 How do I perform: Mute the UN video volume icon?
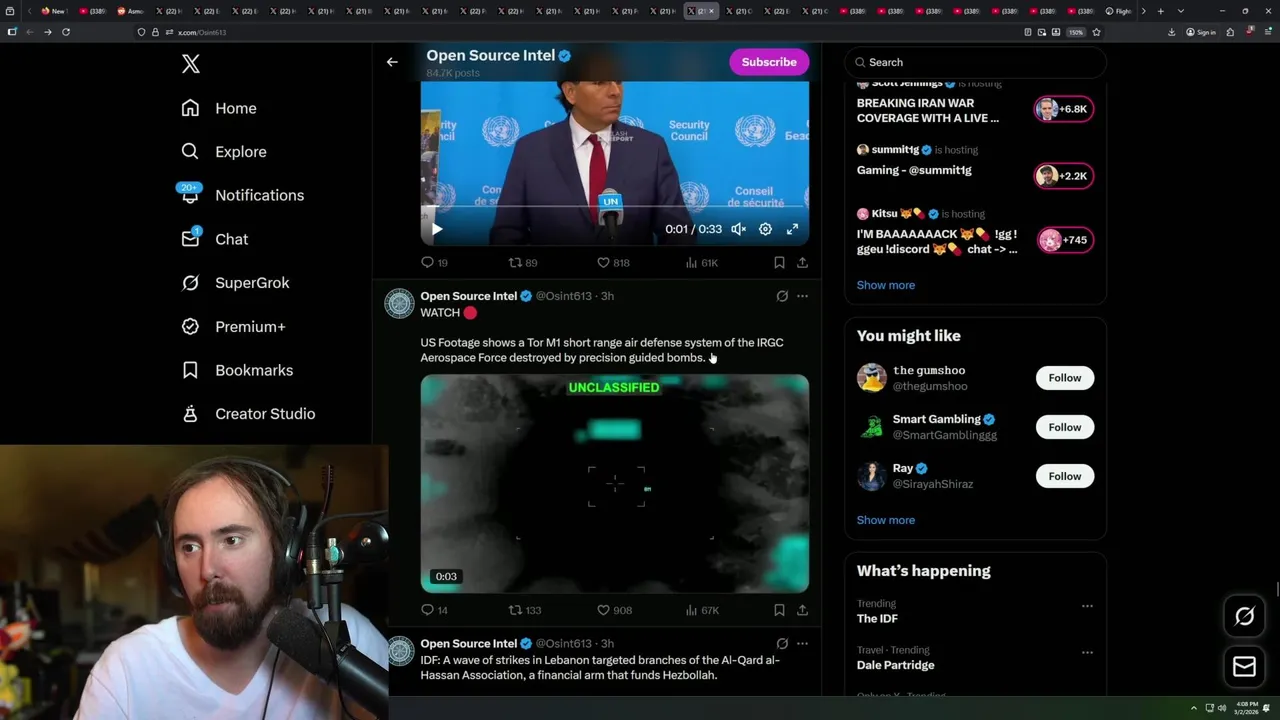pyautogui.click(x=738, y=229)
